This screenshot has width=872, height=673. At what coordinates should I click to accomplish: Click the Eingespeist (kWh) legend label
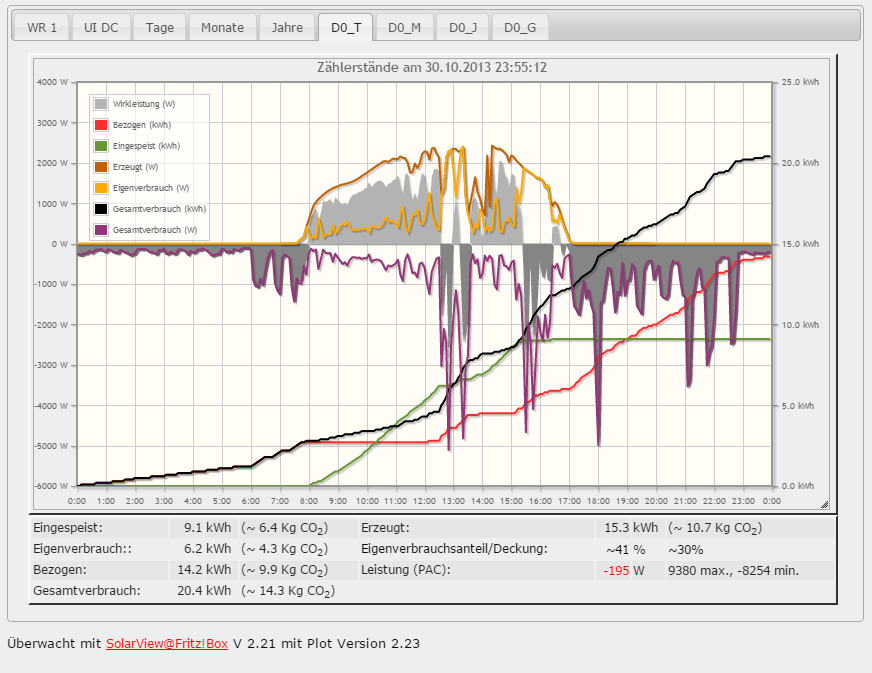146,146
